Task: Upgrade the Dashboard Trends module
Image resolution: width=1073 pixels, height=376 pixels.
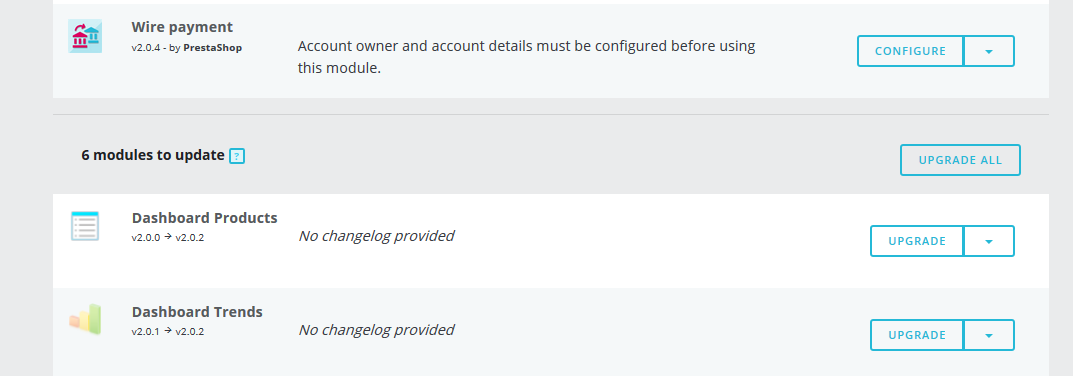Action: 917,335
